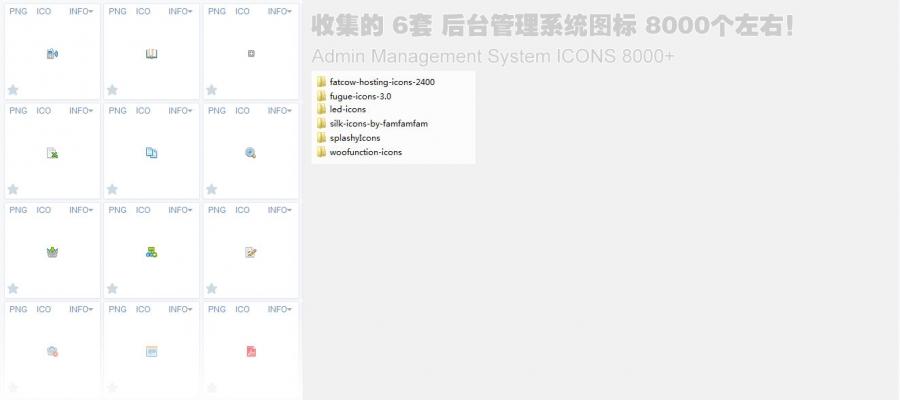Click the blue copy pages icon preview

(152, 153)
